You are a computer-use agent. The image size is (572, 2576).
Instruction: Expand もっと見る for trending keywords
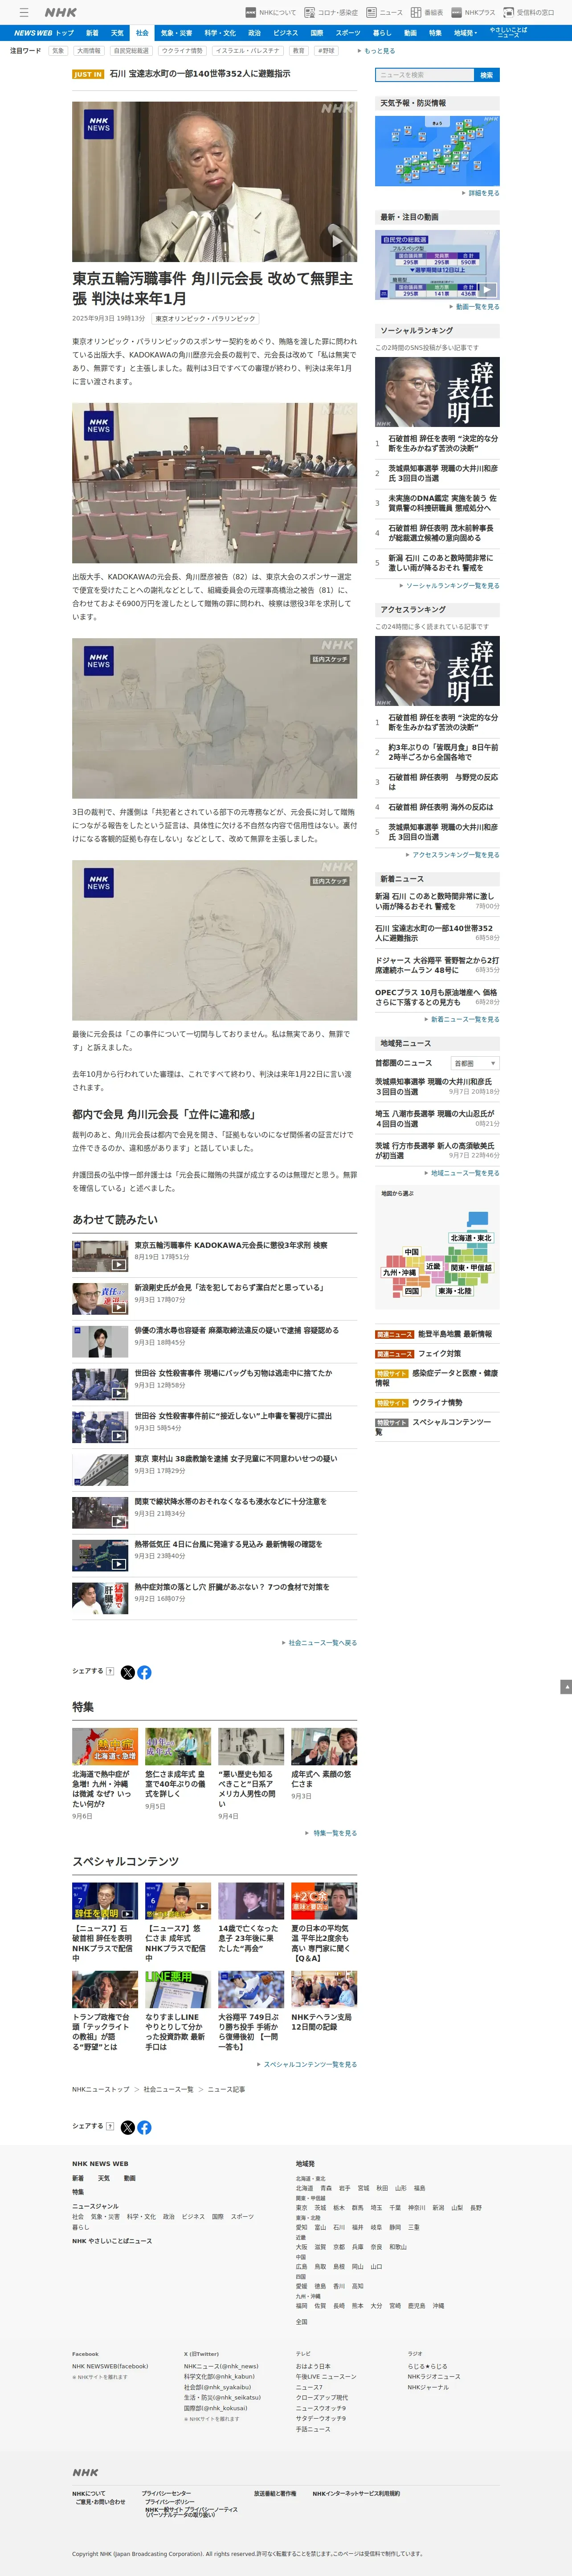376,50
